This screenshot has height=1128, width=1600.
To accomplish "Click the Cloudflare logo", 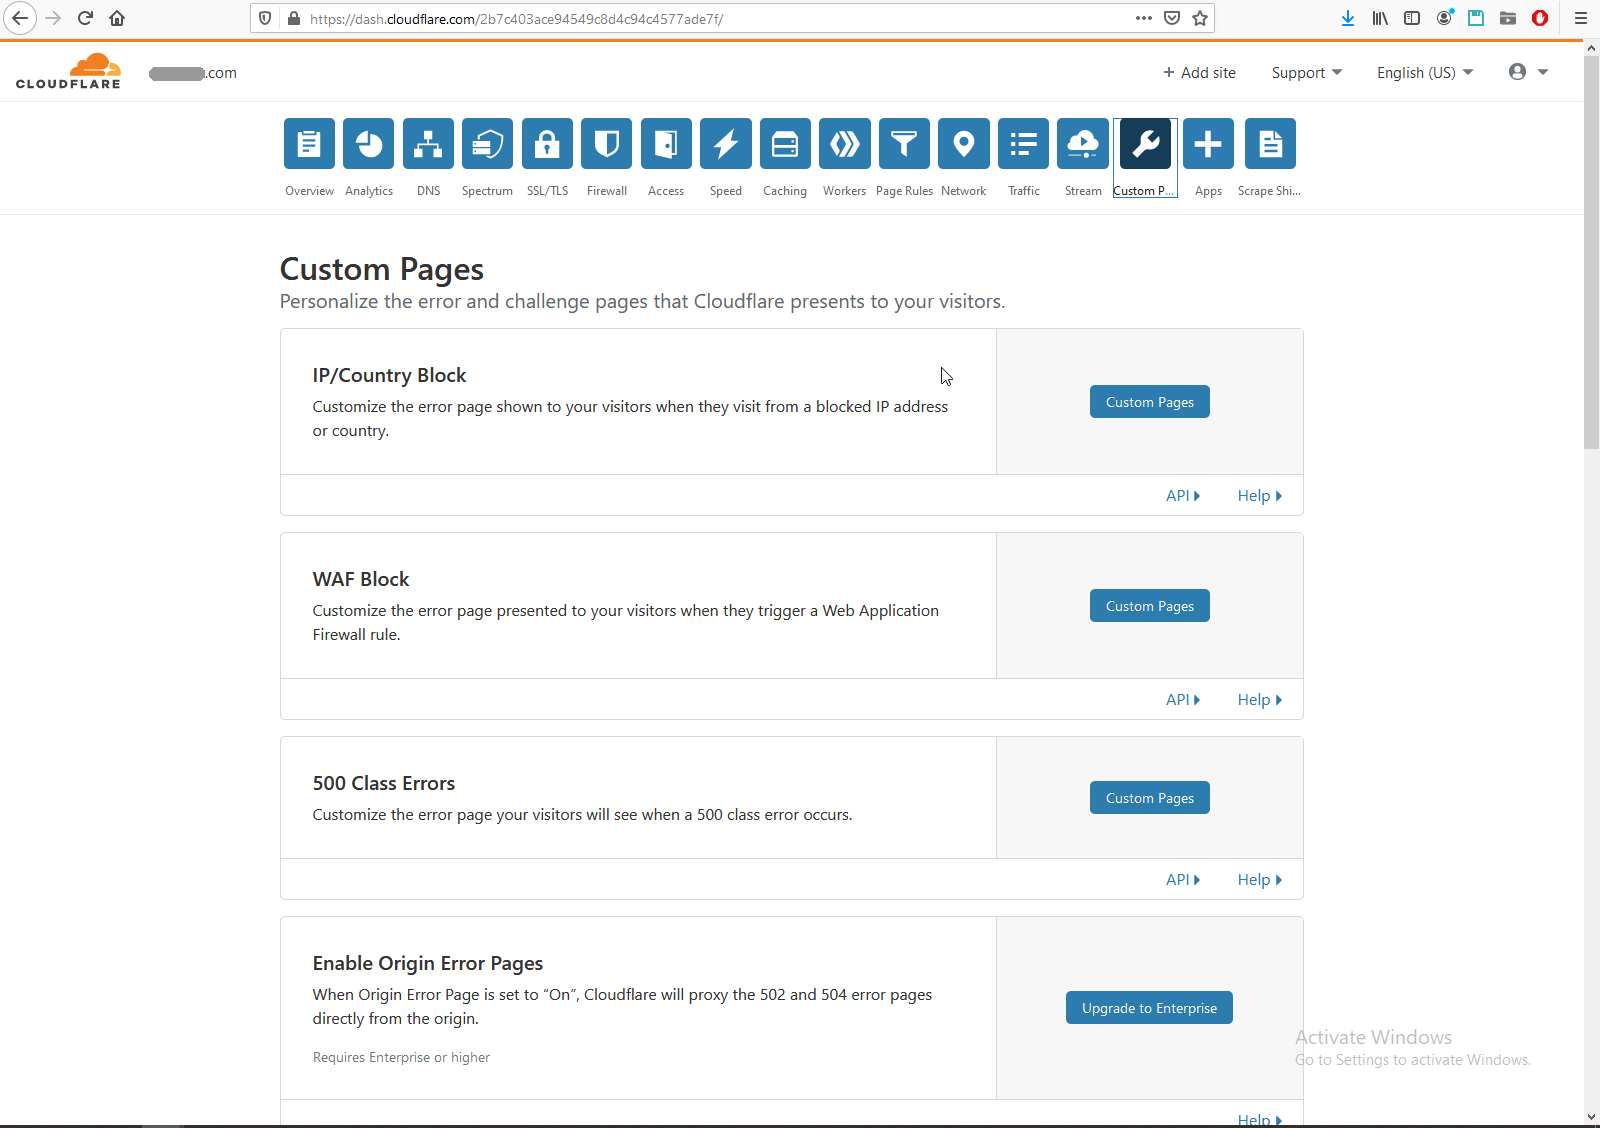I will 68,71.
